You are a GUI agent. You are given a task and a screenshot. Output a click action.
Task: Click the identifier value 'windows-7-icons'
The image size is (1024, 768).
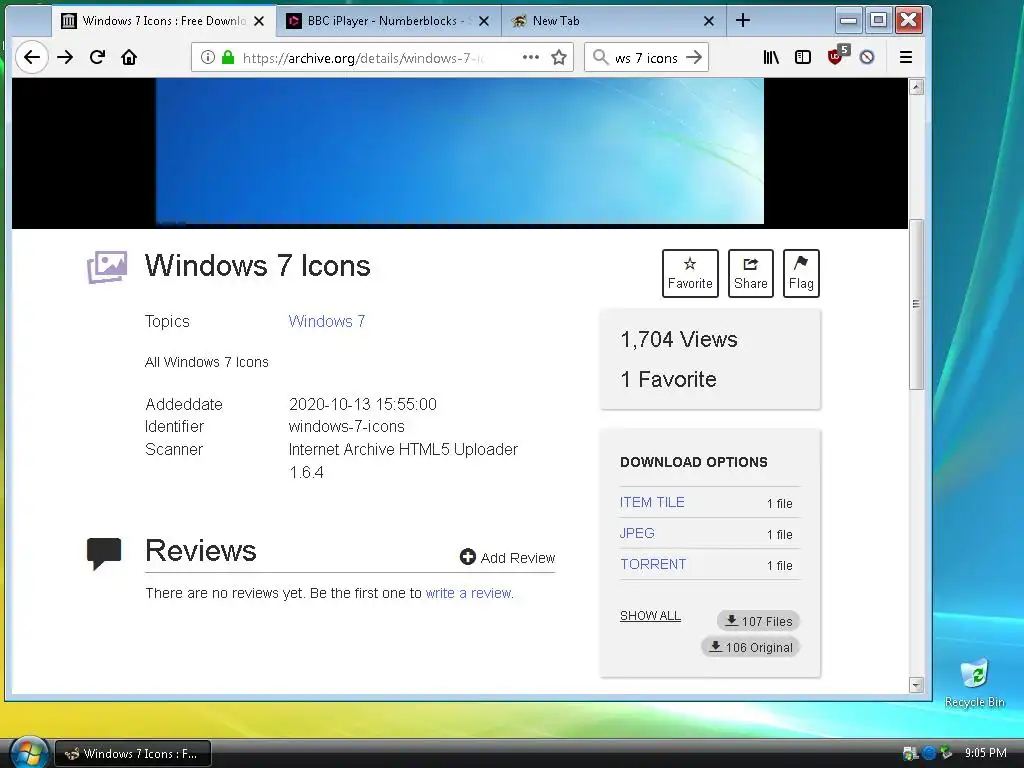pos(346,426)
